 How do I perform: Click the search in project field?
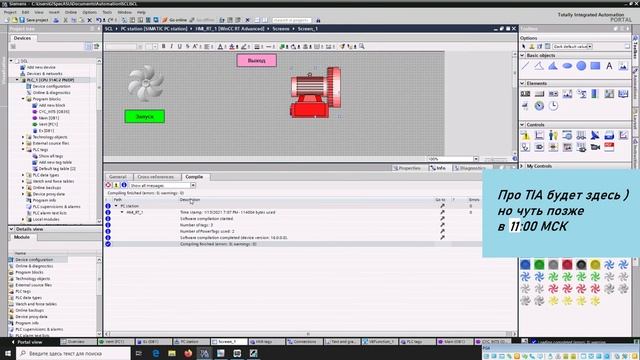point(292,20)
